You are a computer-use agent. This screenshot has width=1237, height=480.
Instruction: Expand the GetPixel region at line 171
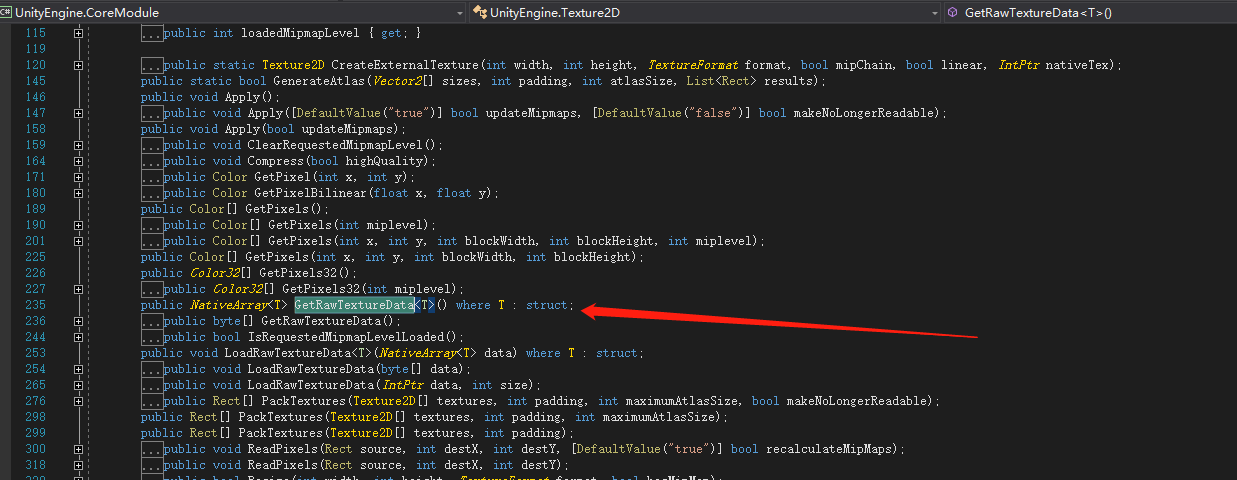(78, 177)
